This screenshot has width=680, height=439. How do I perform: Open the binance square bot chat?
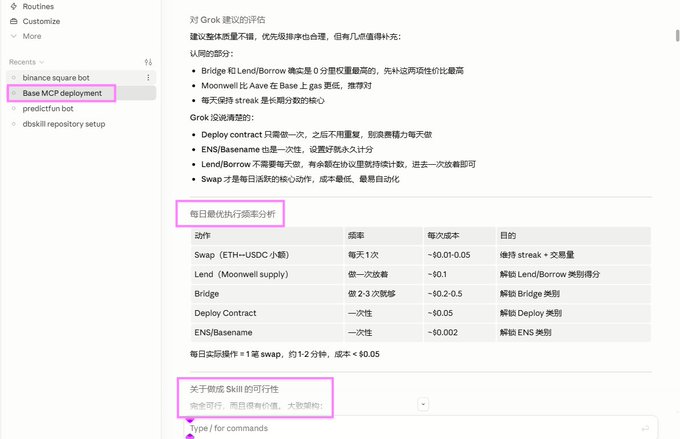[x=56, y=78]
